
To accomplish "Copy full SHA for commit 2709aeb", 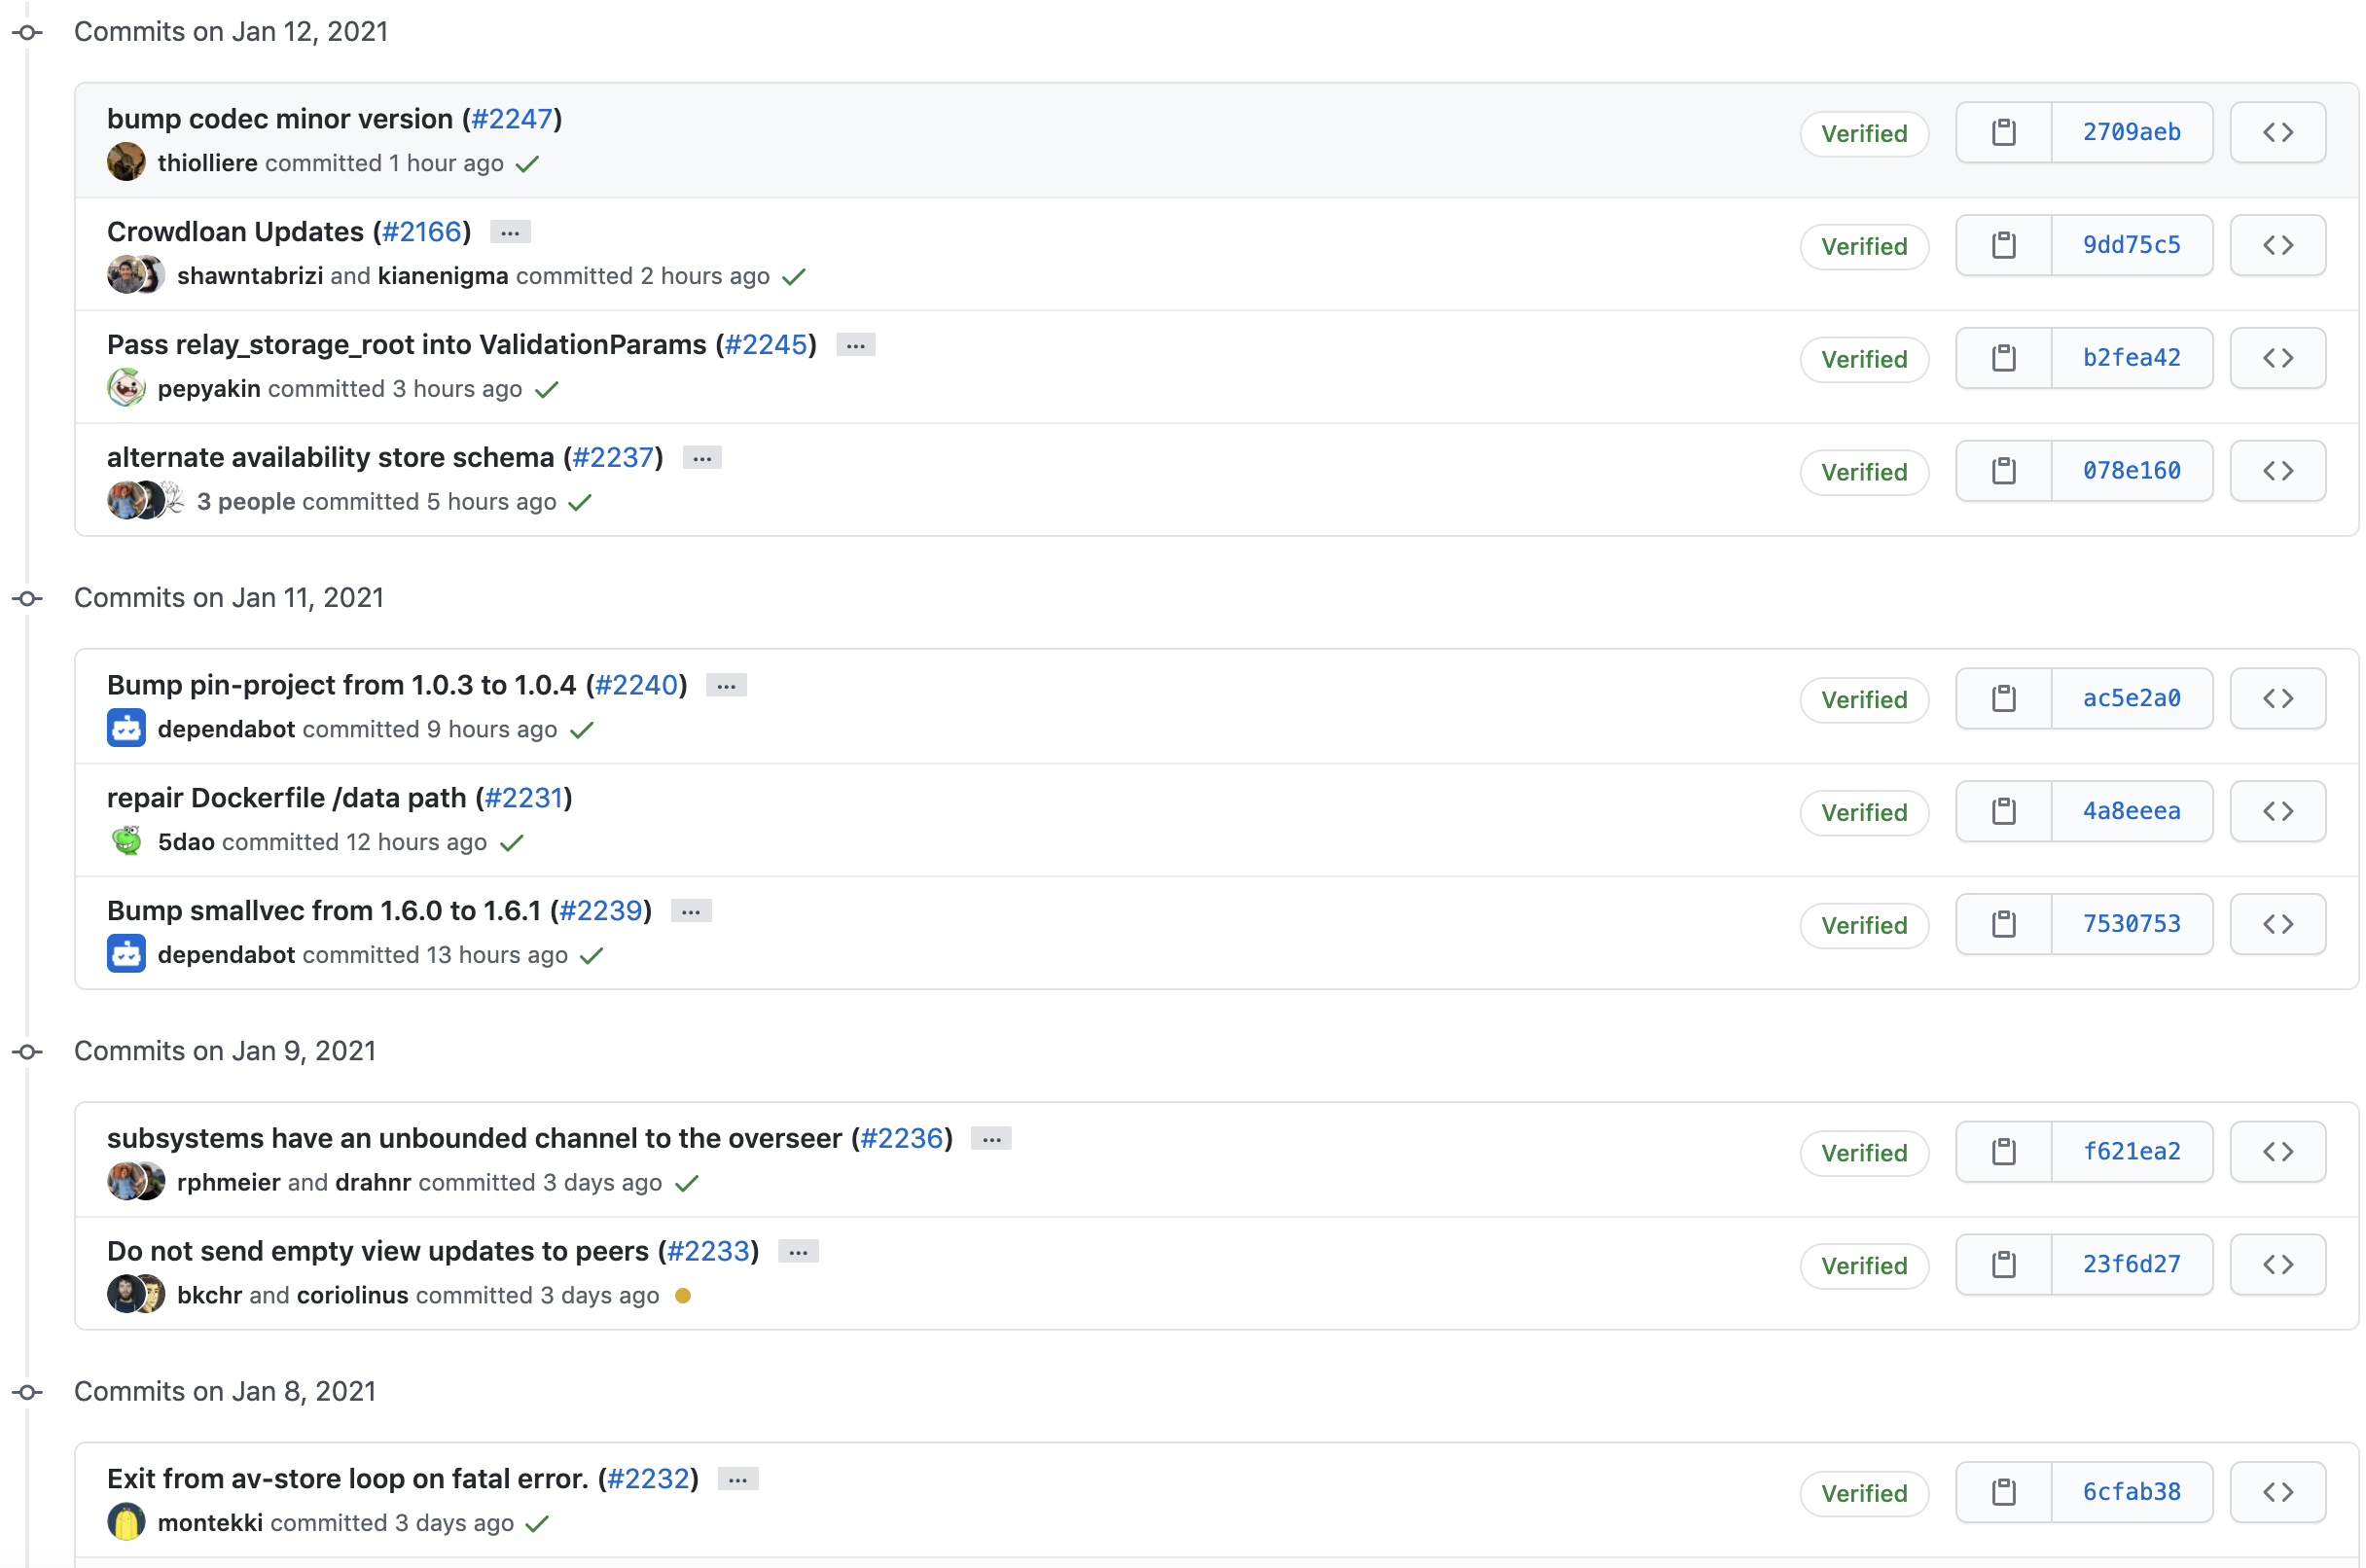I will pos(2003,132).
